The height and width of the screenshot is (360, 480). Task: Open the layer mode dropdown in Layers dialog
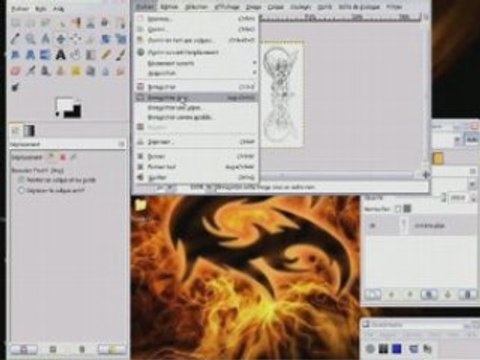pos(472,184)
